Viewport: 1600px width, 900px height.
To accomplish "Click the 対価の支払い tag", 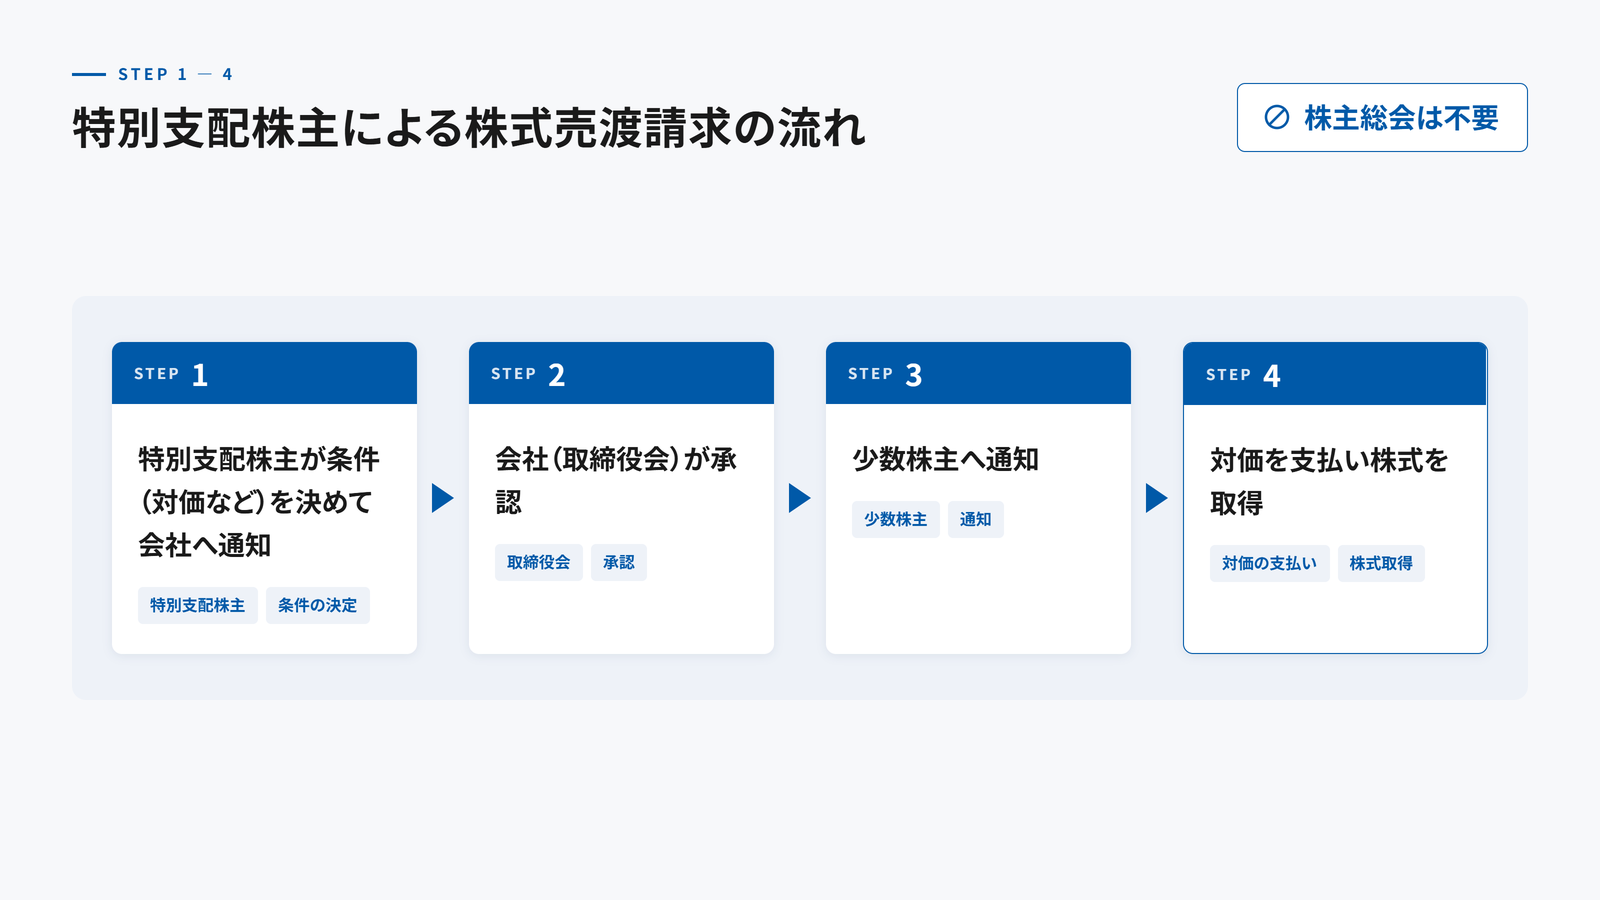I will 1270,563.
